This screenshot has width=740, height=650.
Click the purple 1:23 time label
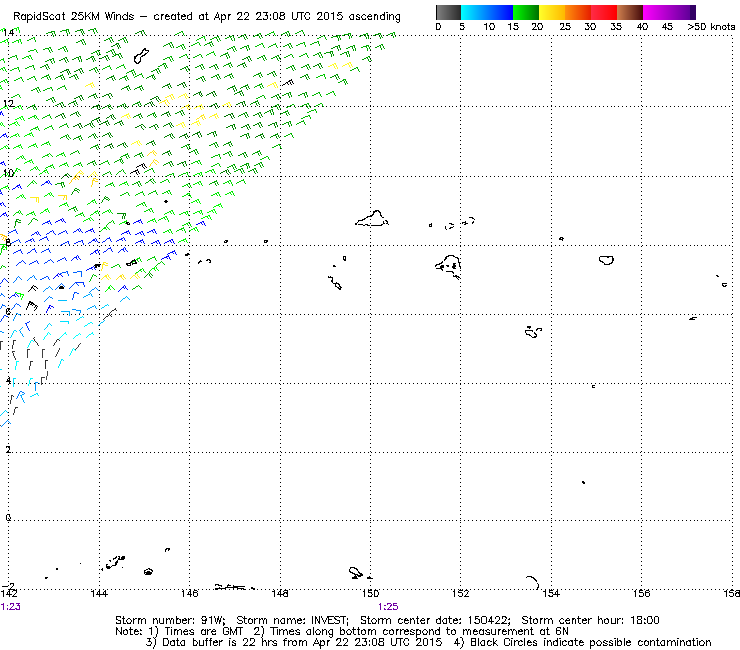10,607
